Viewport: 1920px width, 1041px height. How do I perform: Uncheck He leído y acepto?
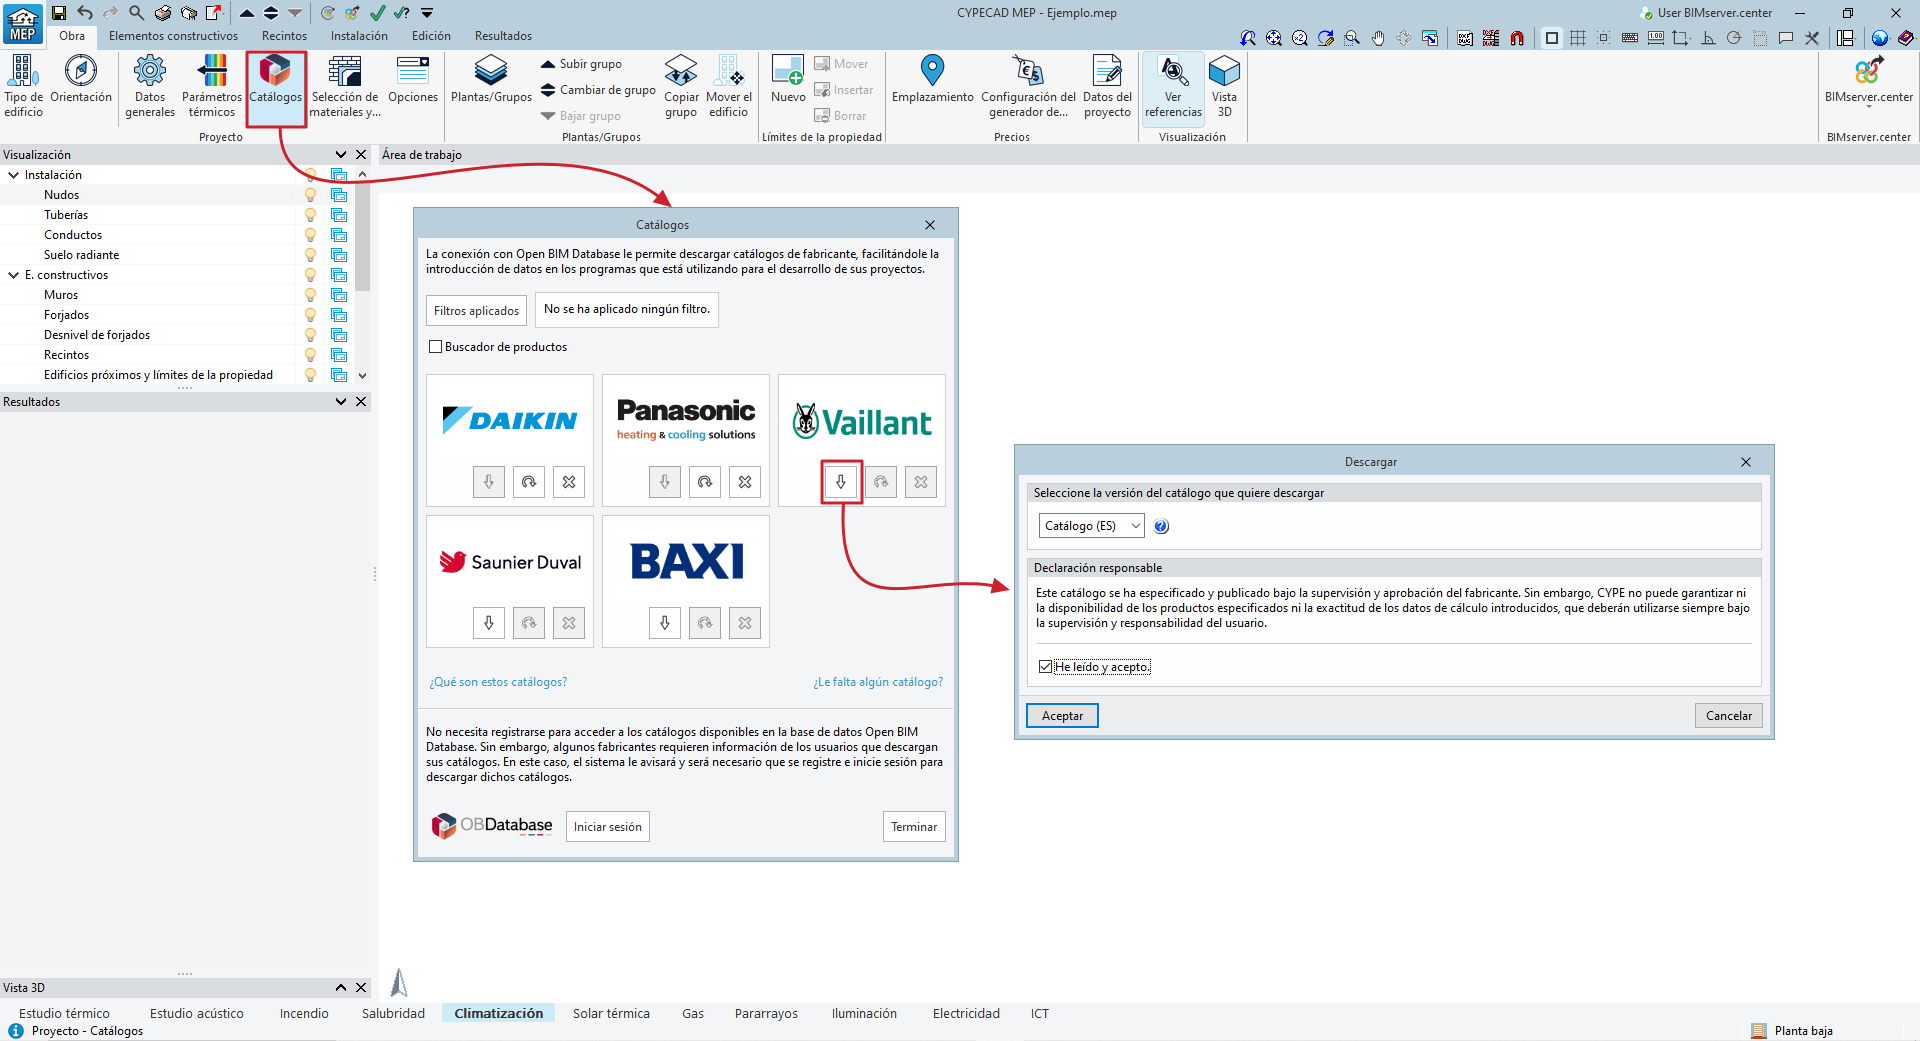click(x=1045, y=667)
